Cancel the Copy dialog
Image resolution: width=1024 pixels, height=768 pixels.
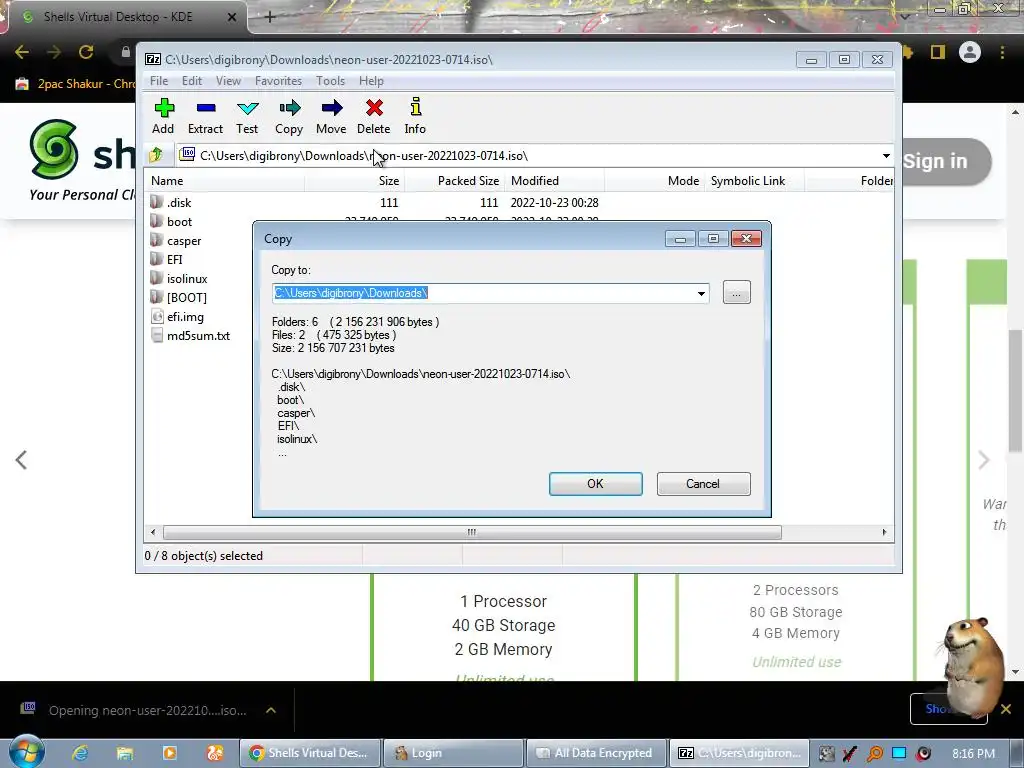[703, 484]
